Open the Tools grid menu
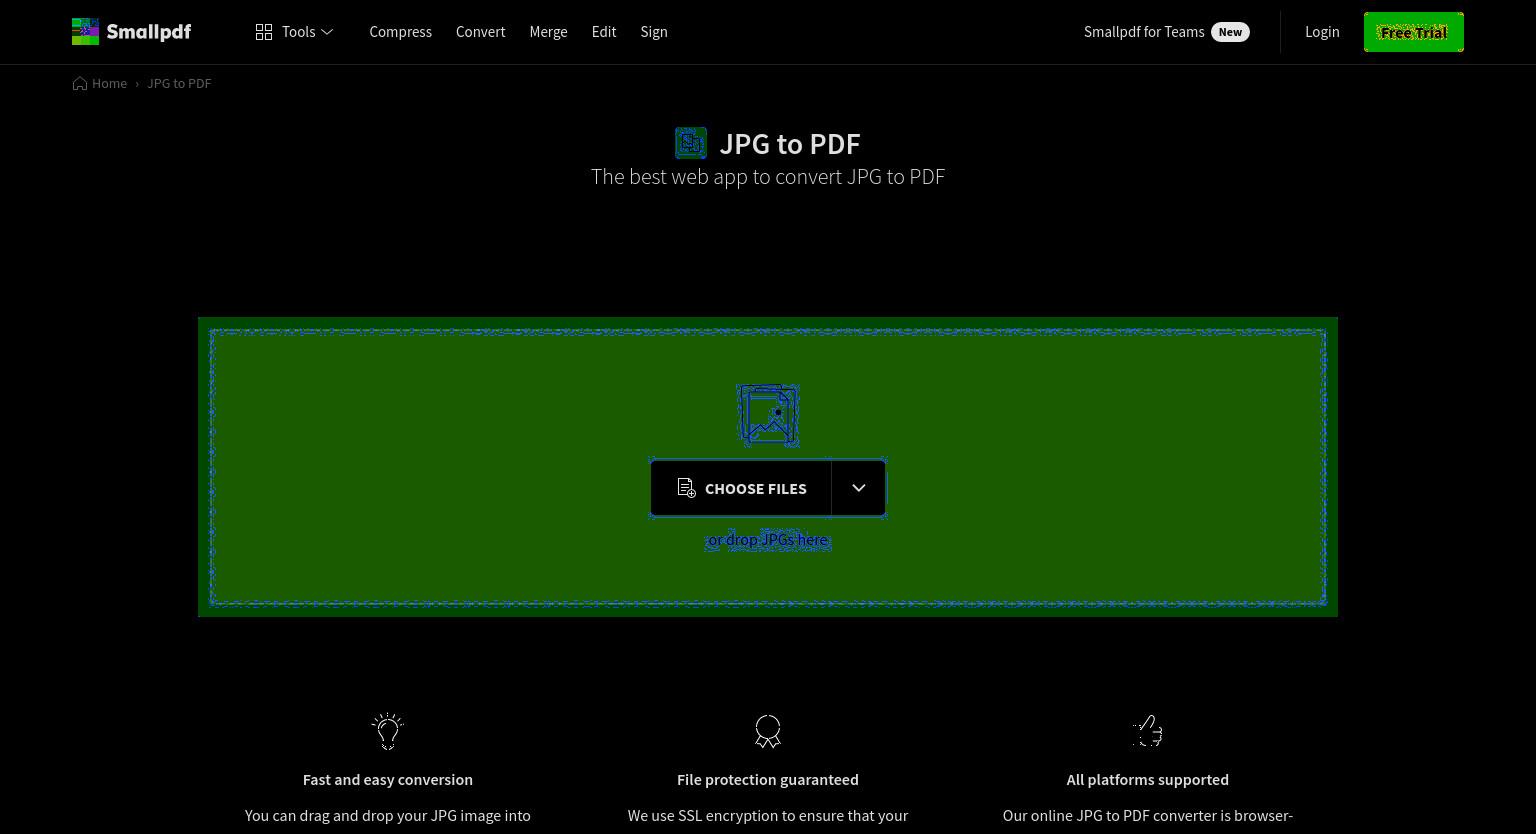The image size is (1536, 834). click(294, 32)
